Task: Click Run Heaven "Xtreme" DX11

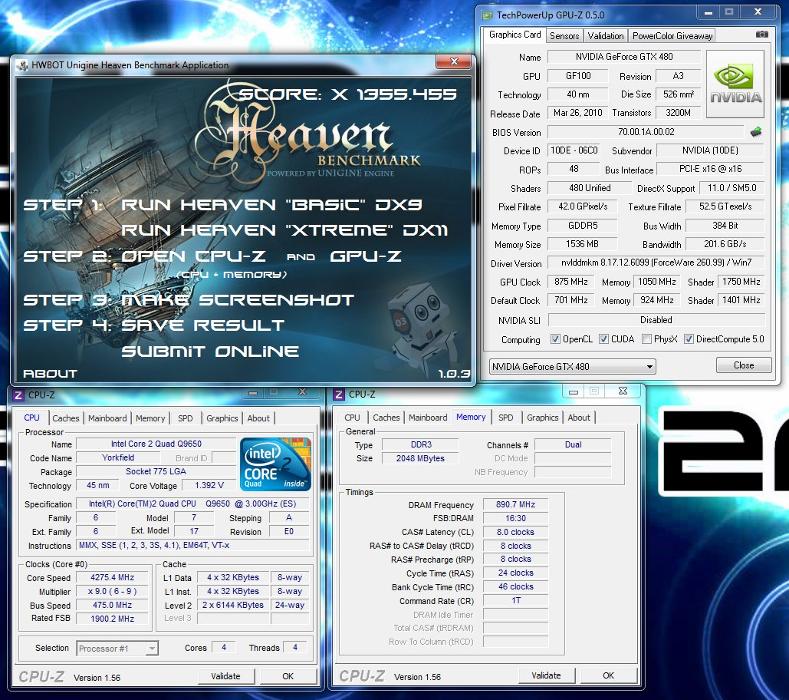Action: point(284,230)
